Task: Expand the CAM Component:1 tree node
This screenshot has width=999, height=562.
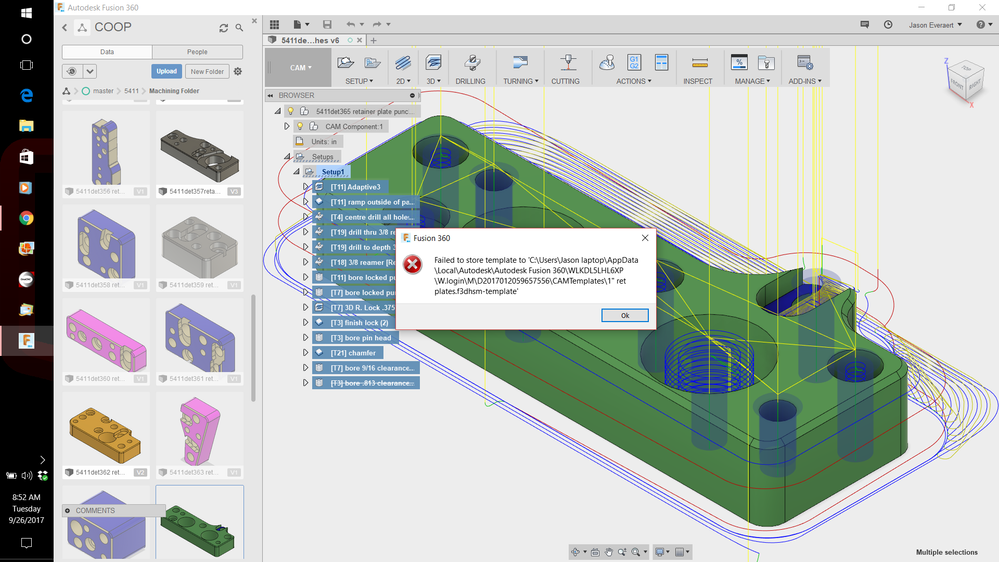Action: pyautogui.click(x=287, y=126)
